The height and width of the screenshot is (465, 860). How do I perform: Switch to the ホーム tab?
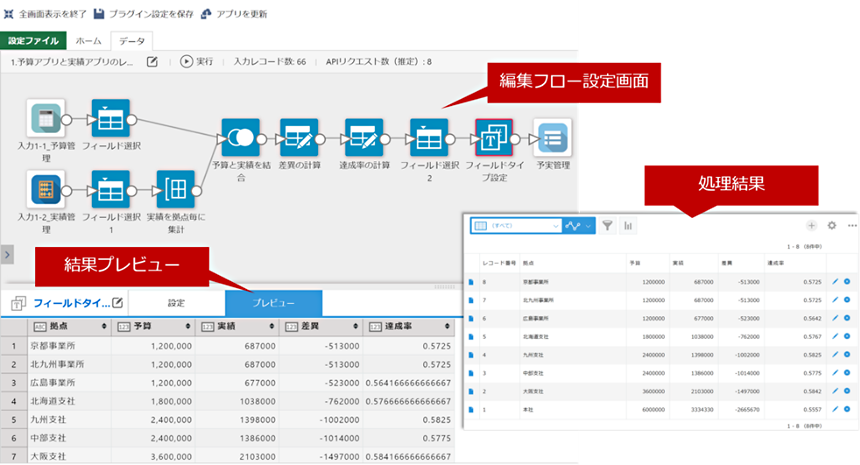(x=88, y=41)
